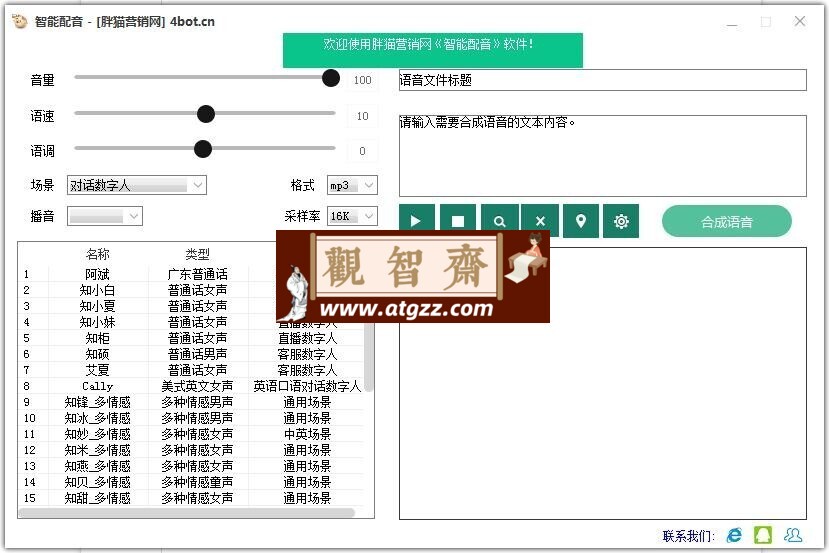The width and height of the screenshot is (829, 553).
Task: Click the location pin icon button
Action: (x=581, y=221)
